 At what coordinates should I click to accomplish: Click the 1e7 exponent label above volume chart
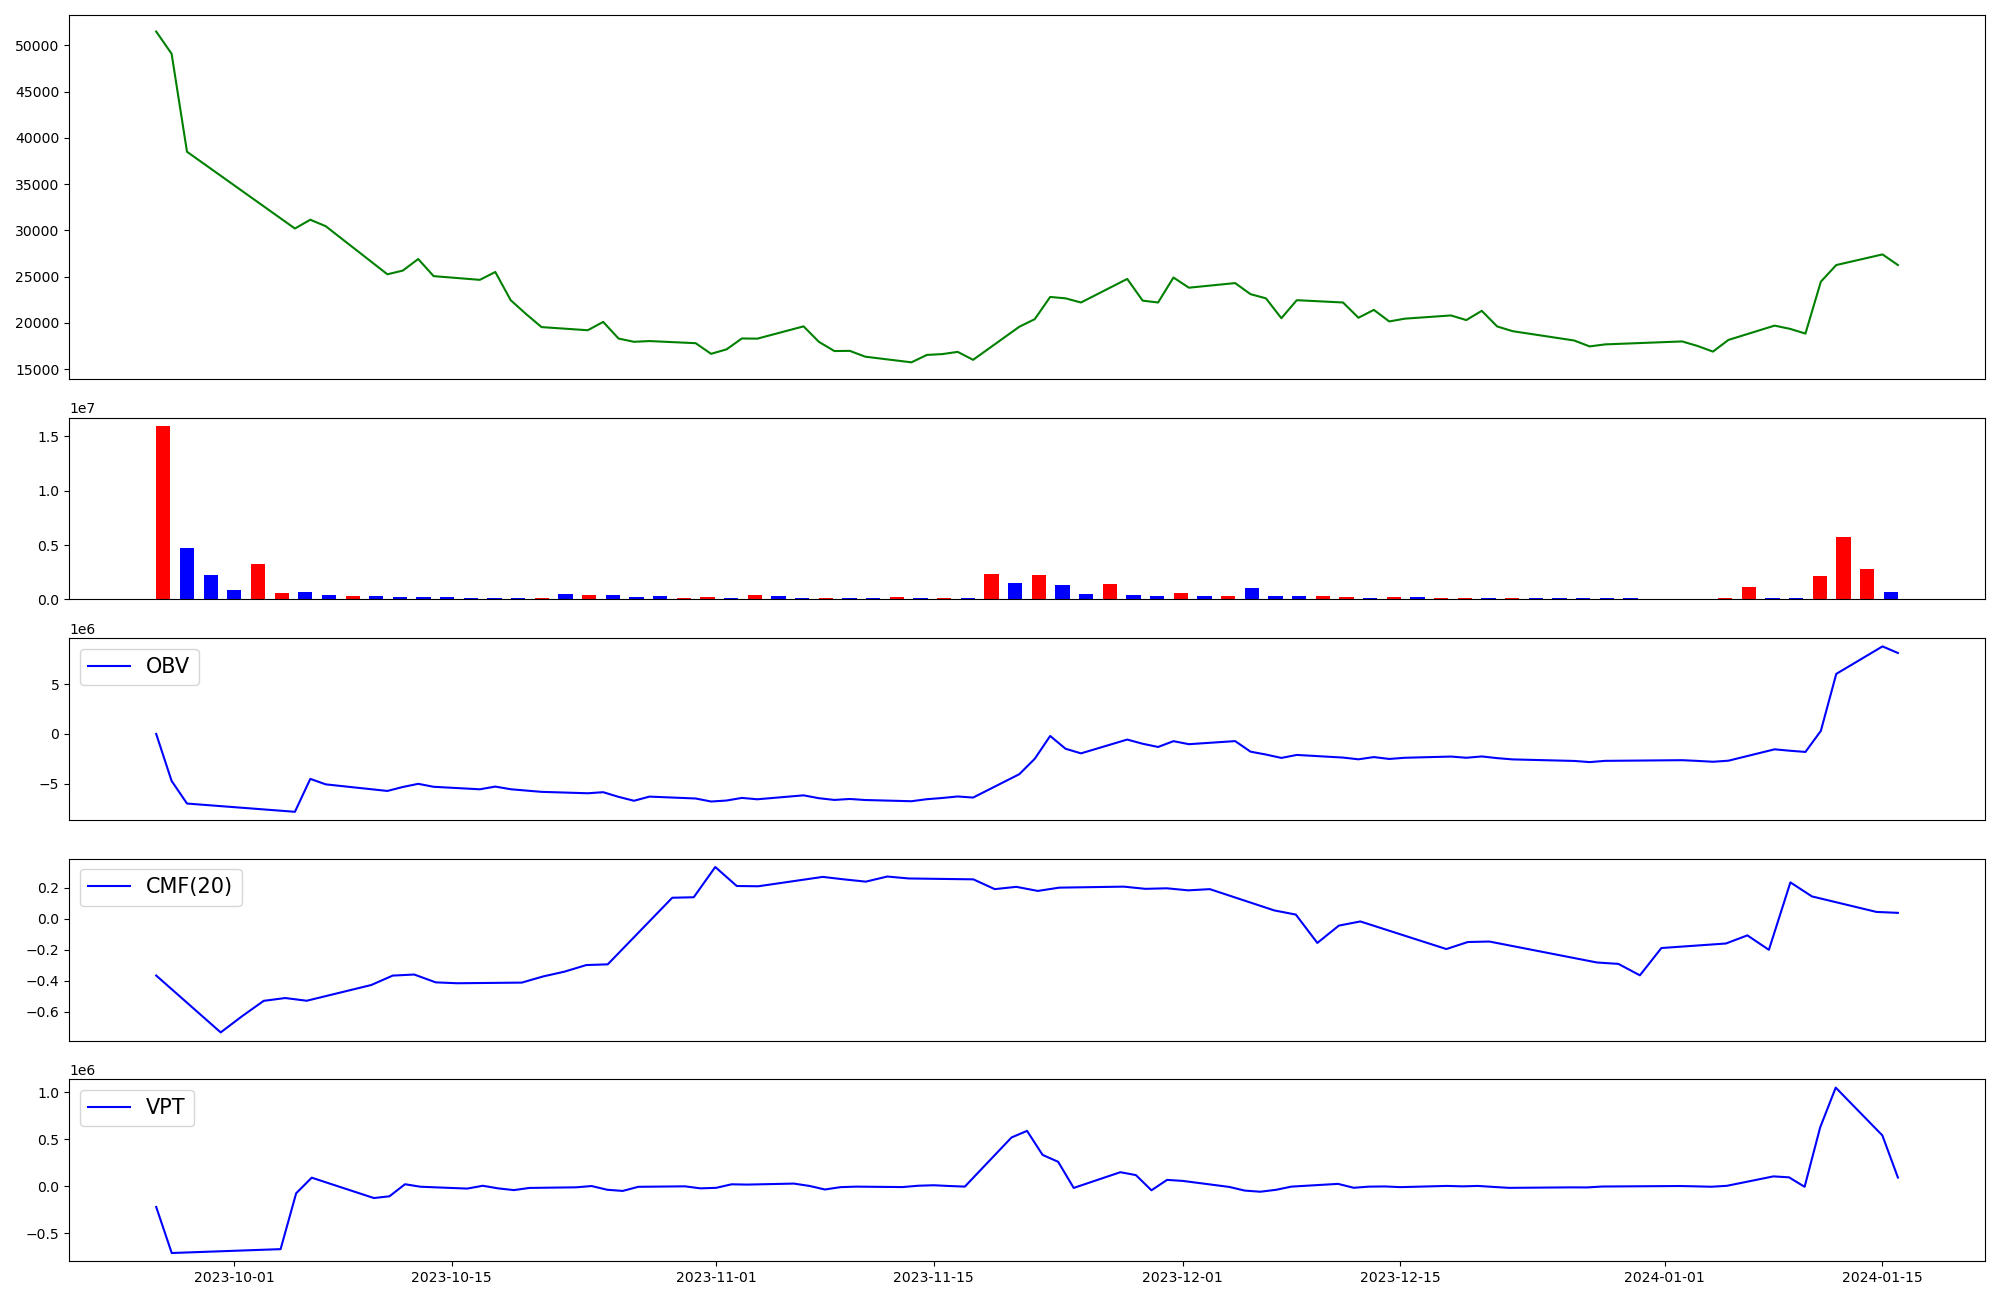(x=82, y=408)
